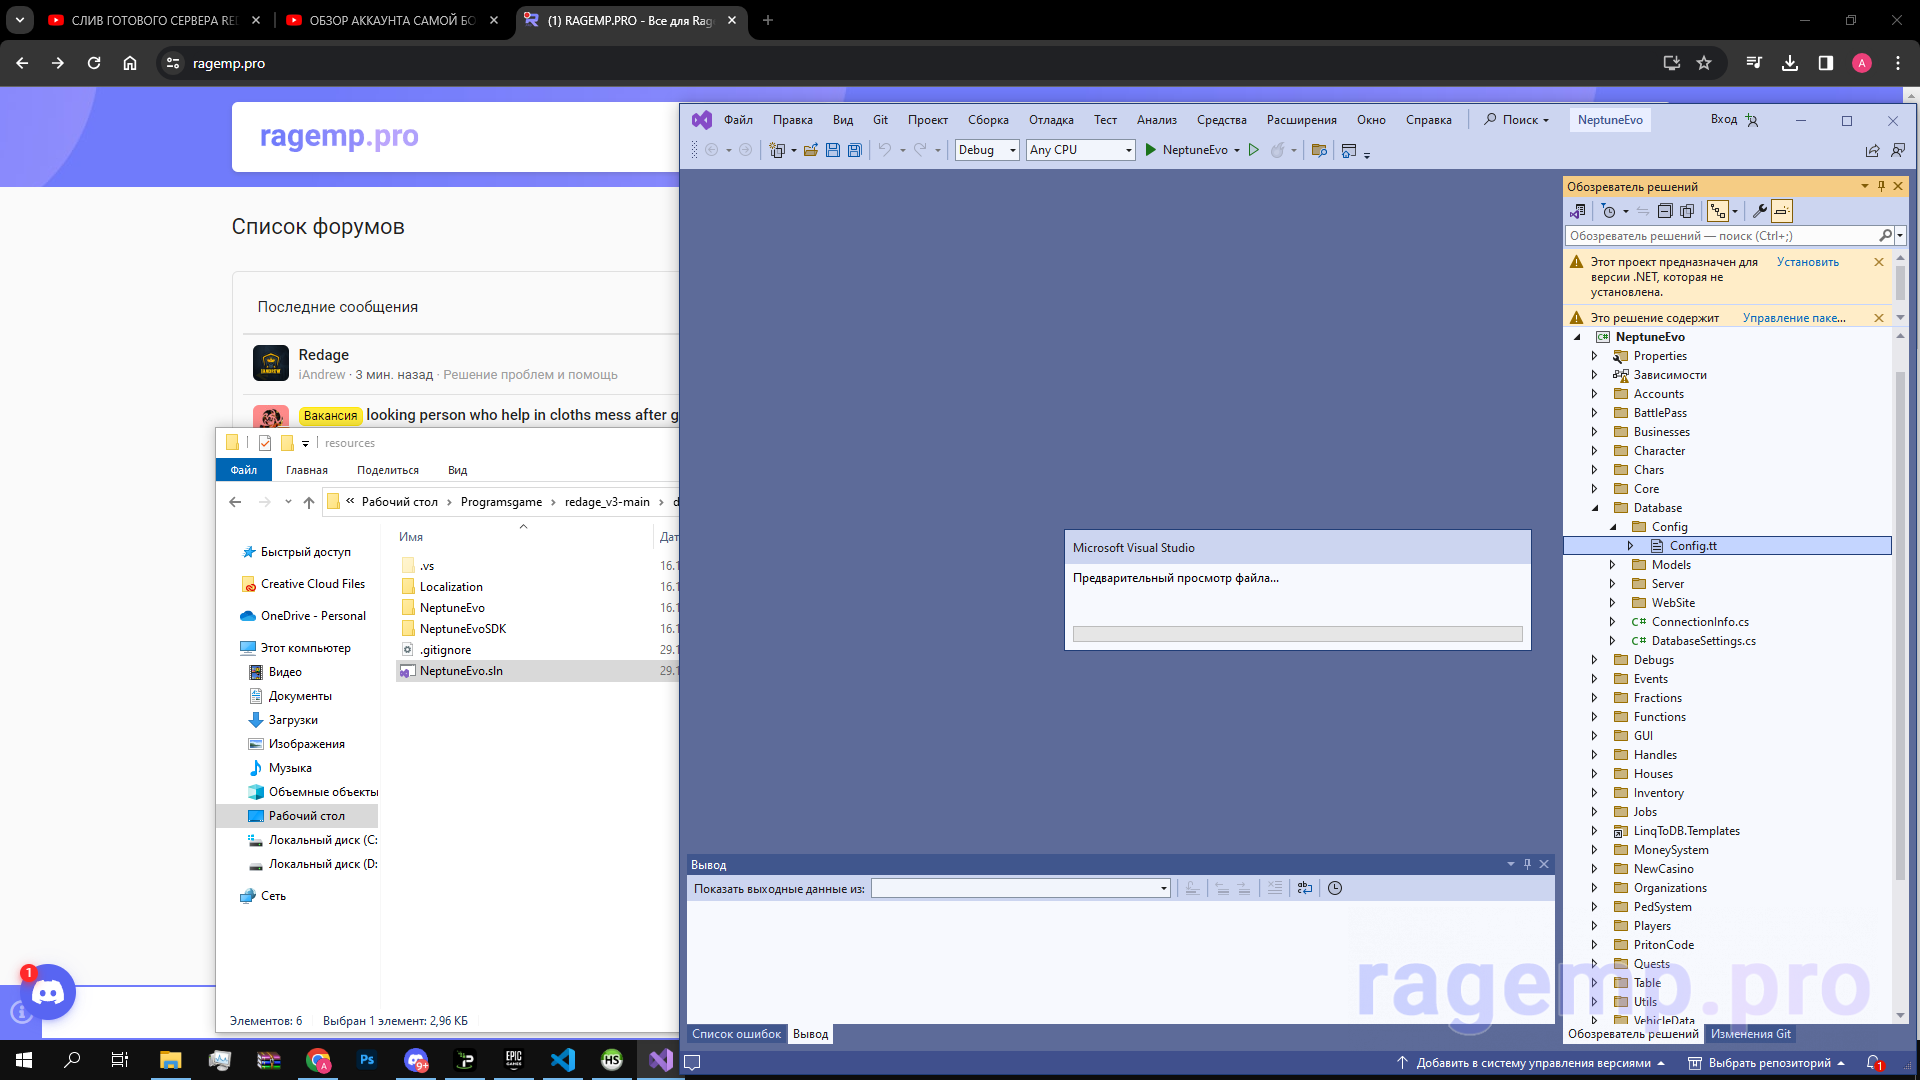This screenshot has height=1080, width=1920.
Task: Click Collapse All icon in Solution Explorer
Action: pos(1665,211)
